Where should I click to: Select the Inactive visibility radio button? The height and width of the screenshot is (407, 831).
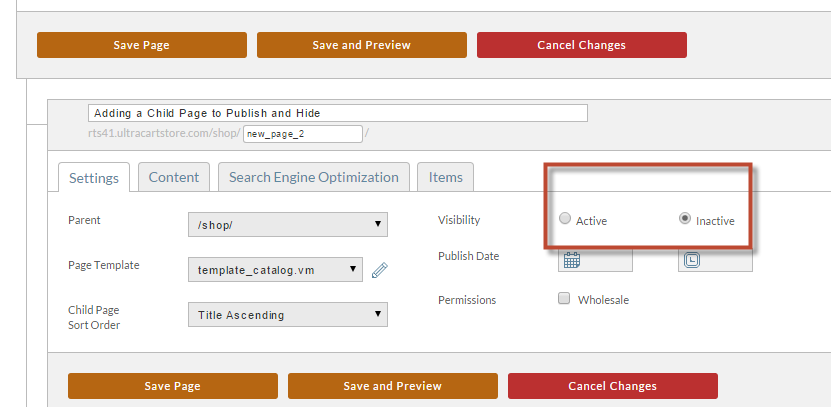685,218
